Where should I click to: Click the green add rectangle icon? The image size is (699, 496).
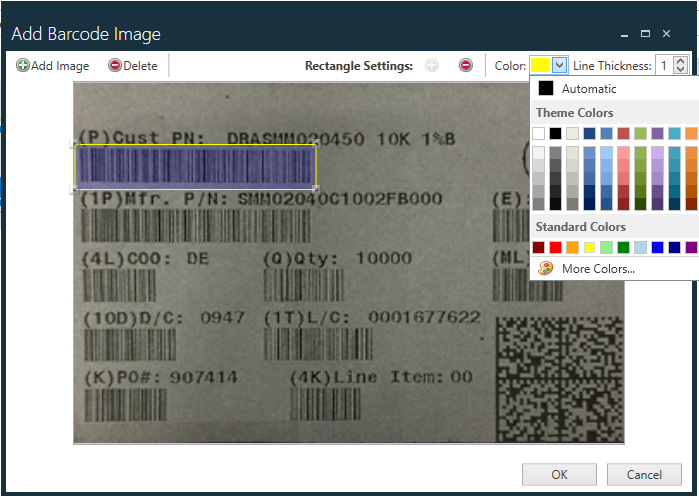coord(432,66)
